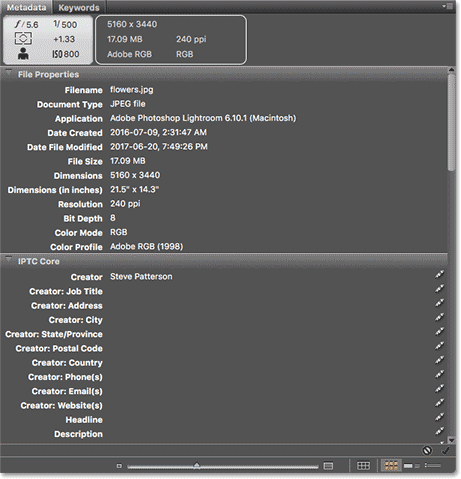This screenshot has width=461, height=479.
Task: Click the Adobe Photoshop Lightroom 6.10.1 value
Action: (x=203, y=118)
